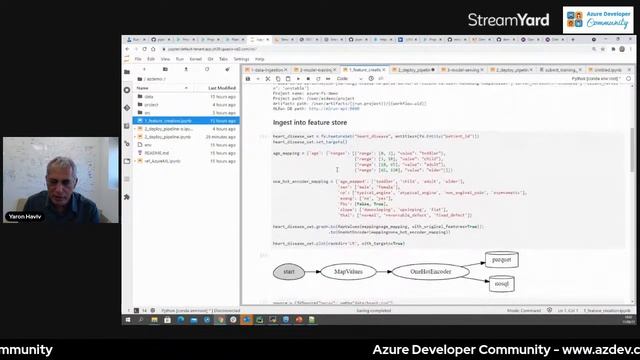Screen dimensions: 640x360
Task: Switch to submit_training notebook tab
Action: coord(560,70)
